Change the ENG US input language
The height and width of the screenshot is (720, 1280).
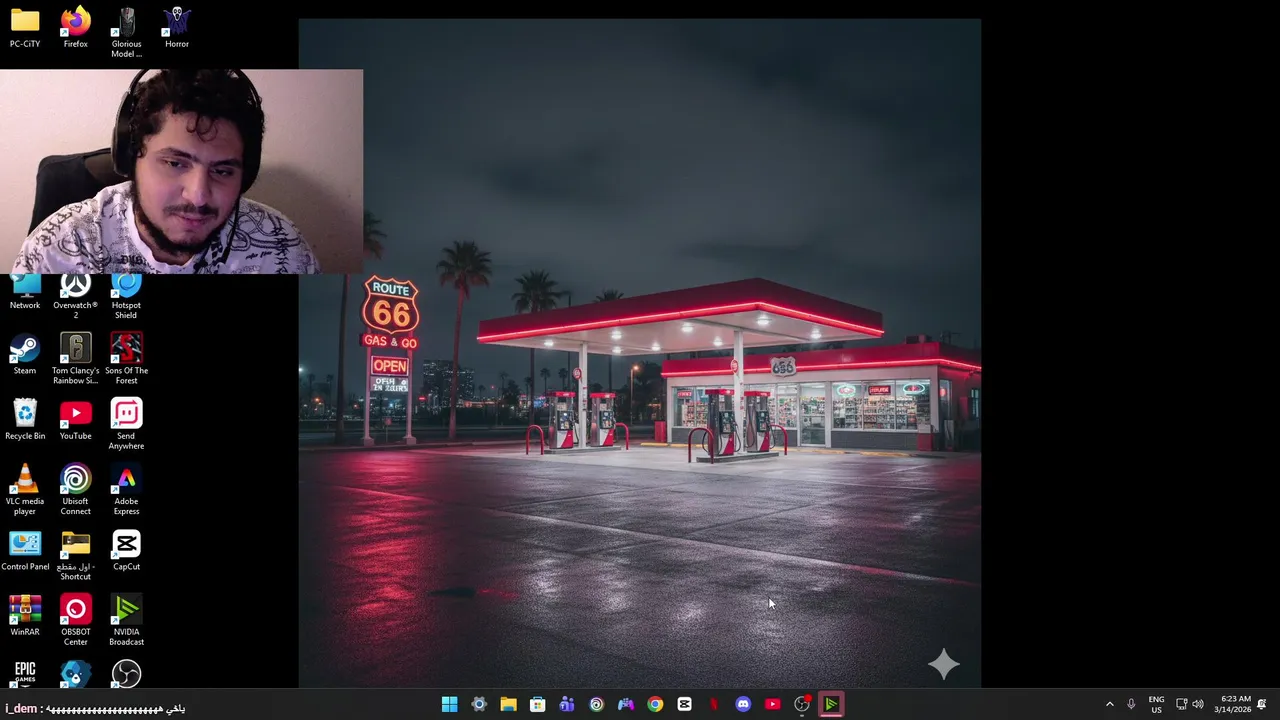(1156, 704)
